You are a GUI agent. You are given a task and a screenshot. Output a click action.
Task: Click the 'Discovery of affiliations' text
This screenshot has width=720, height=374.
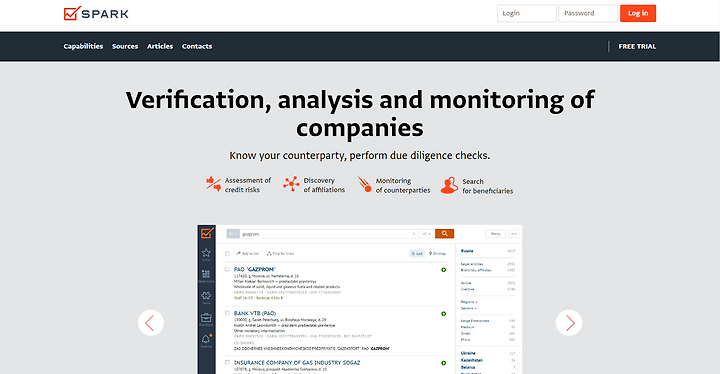pyautogui.click(x=324, y=185)
